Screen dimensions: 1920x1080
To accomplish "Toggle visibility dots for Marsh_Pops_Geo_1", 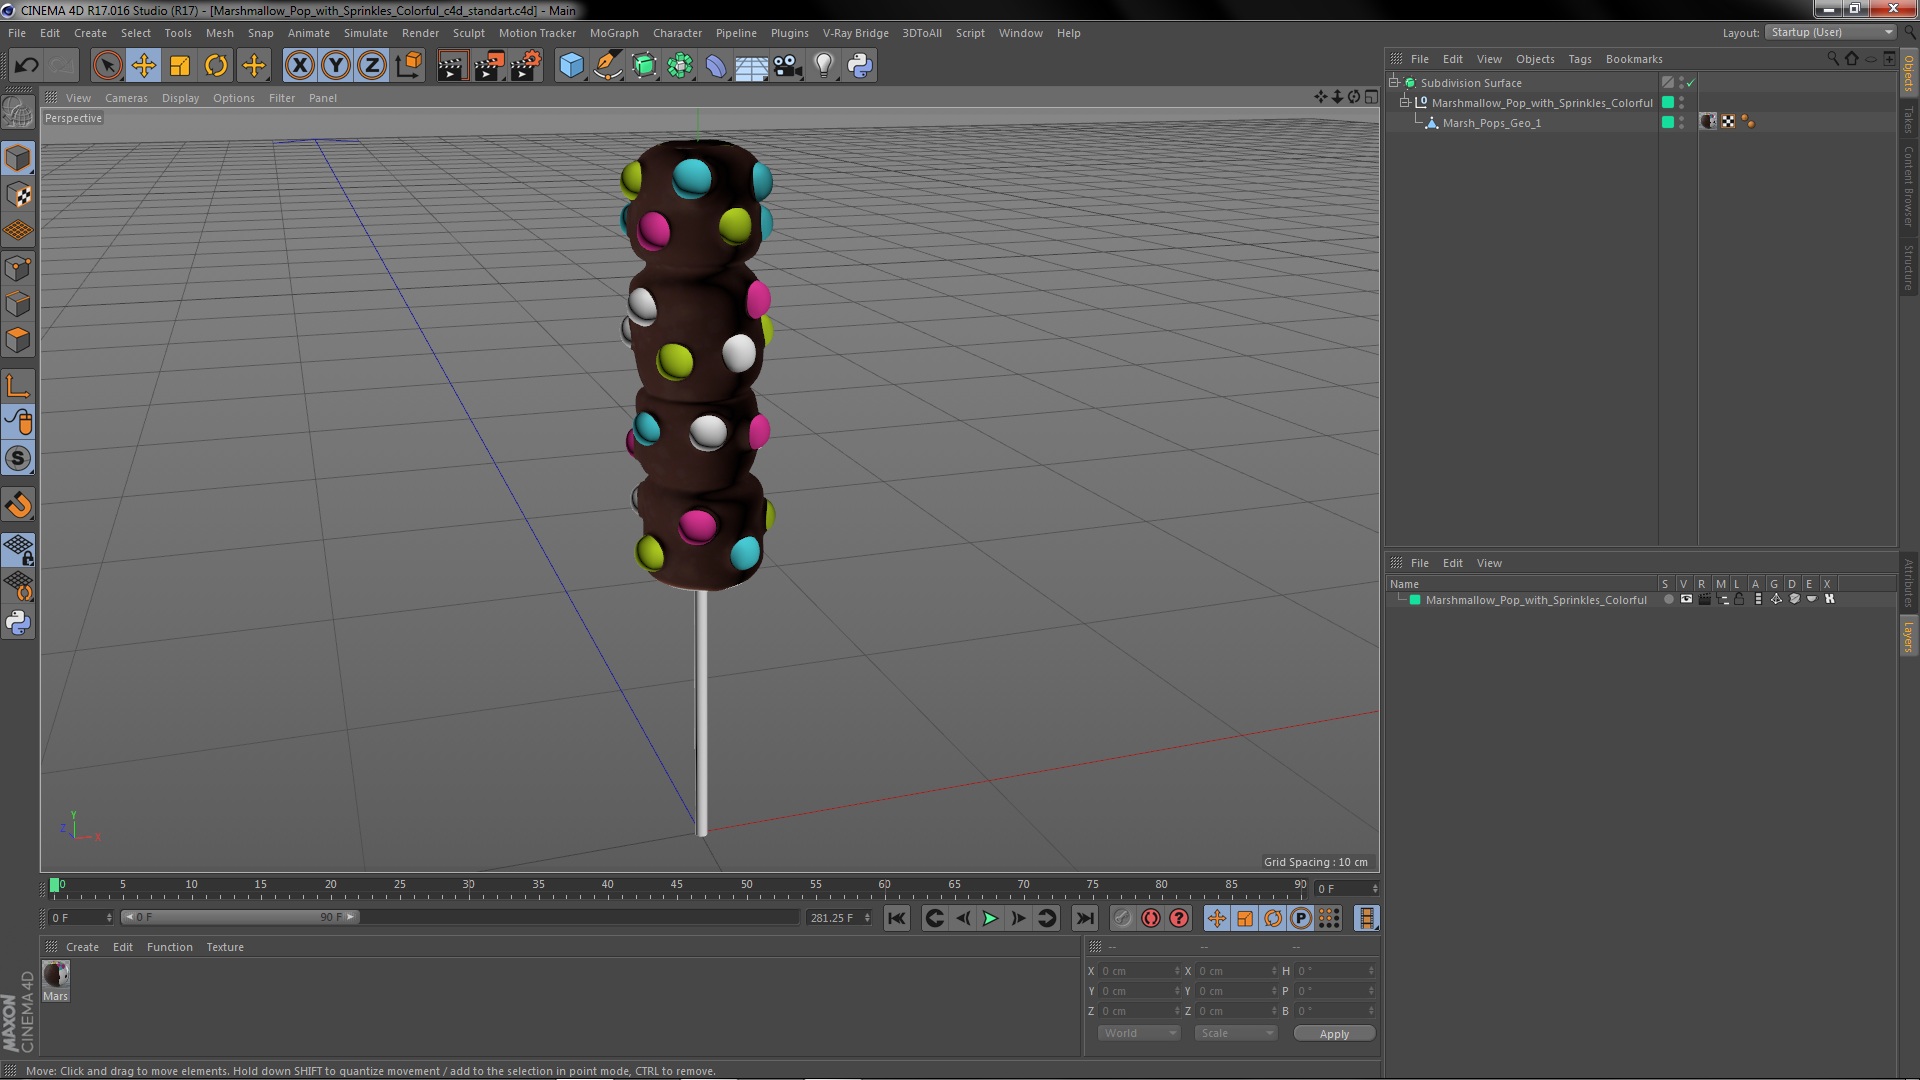I will (x=1682, y=123).
